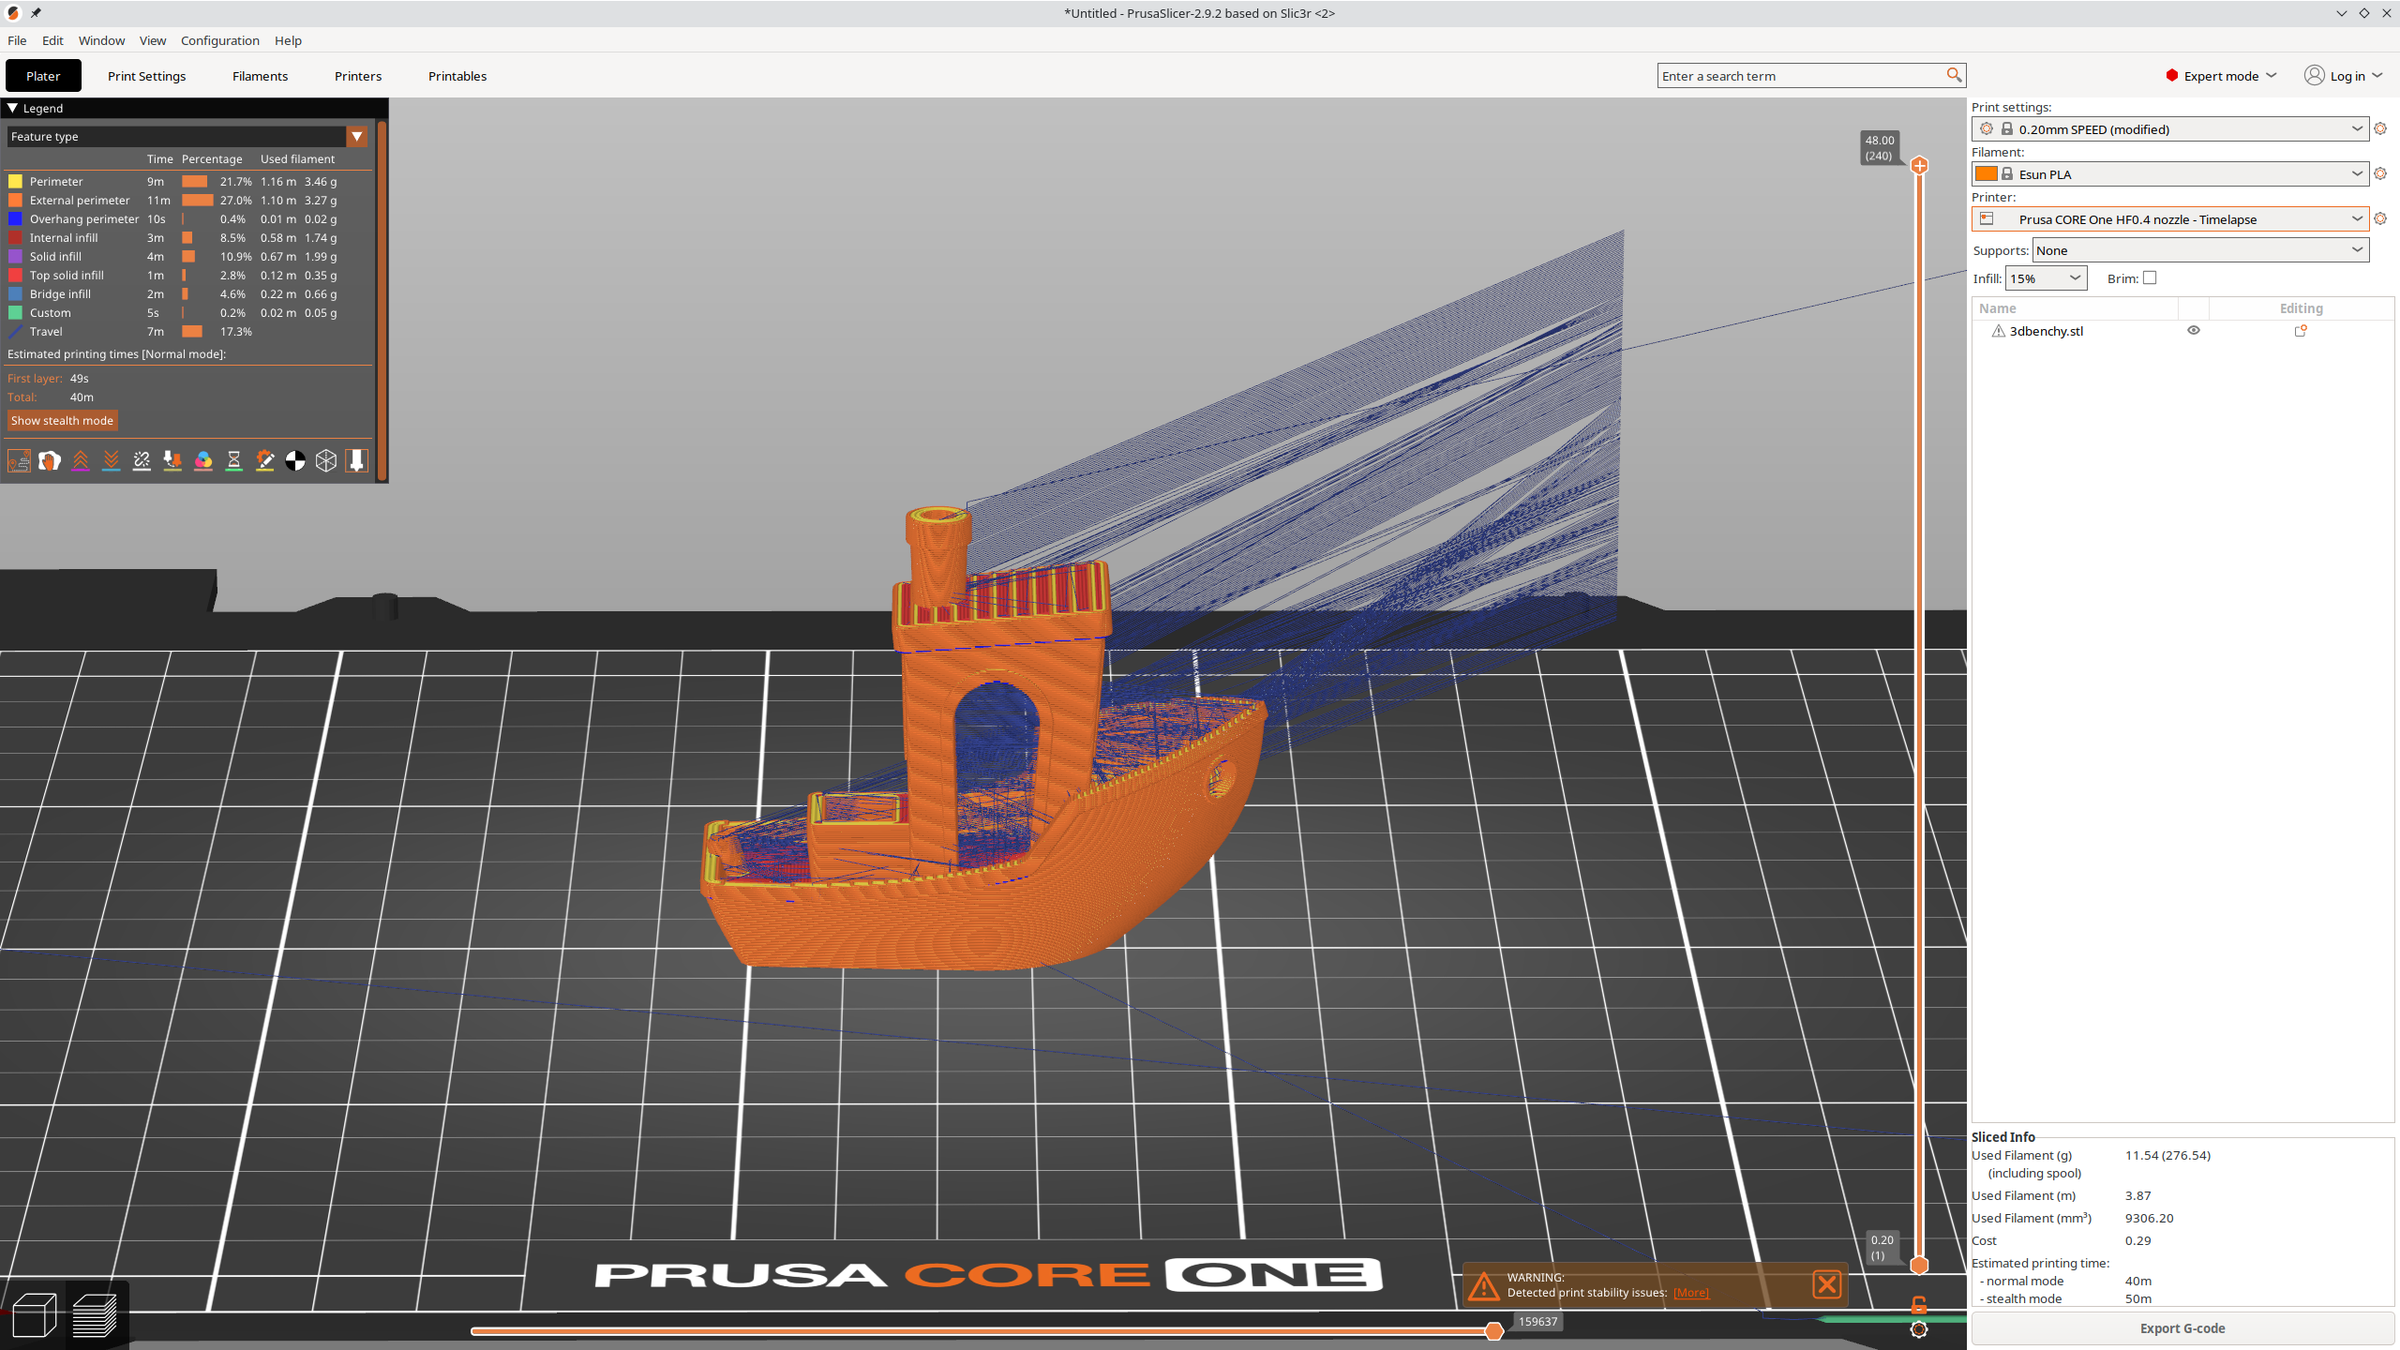Enable the Brim checkbox
The height and width of the screenshot is (1350, 2400).
pyautogui.click(x=2149, y=278)
